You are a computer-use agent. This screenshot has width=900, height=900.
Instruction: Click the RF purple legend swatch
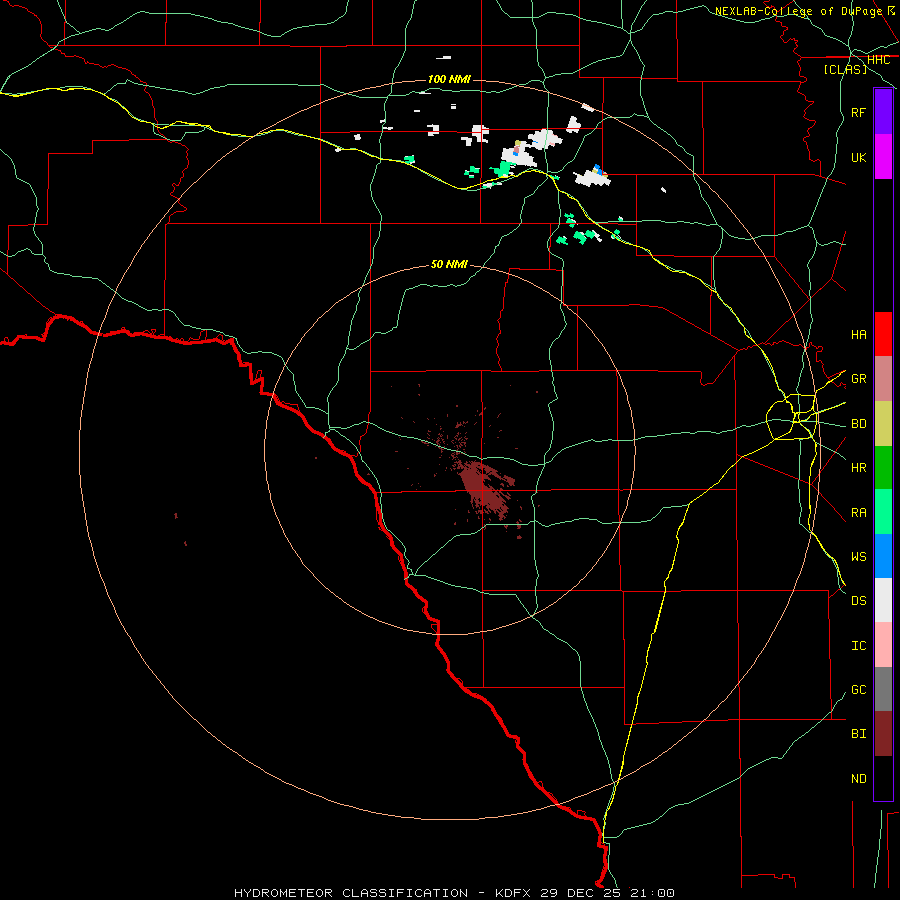[883, 112]
